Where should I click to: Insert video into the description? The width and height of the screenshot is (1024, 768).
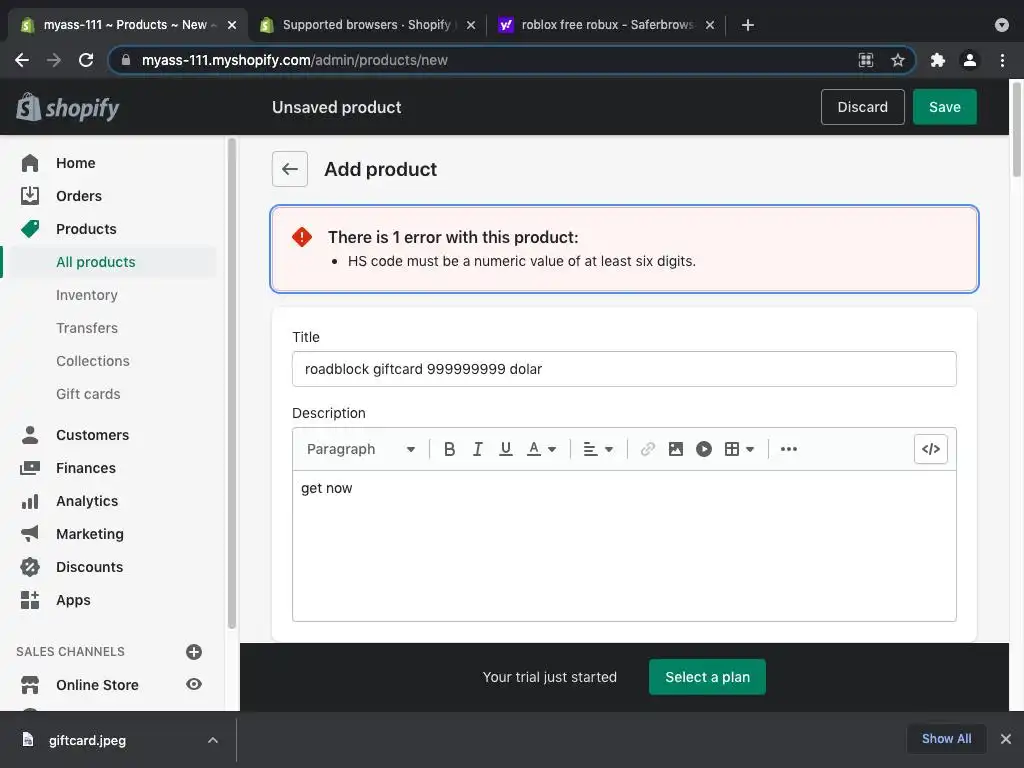point(704,449)
